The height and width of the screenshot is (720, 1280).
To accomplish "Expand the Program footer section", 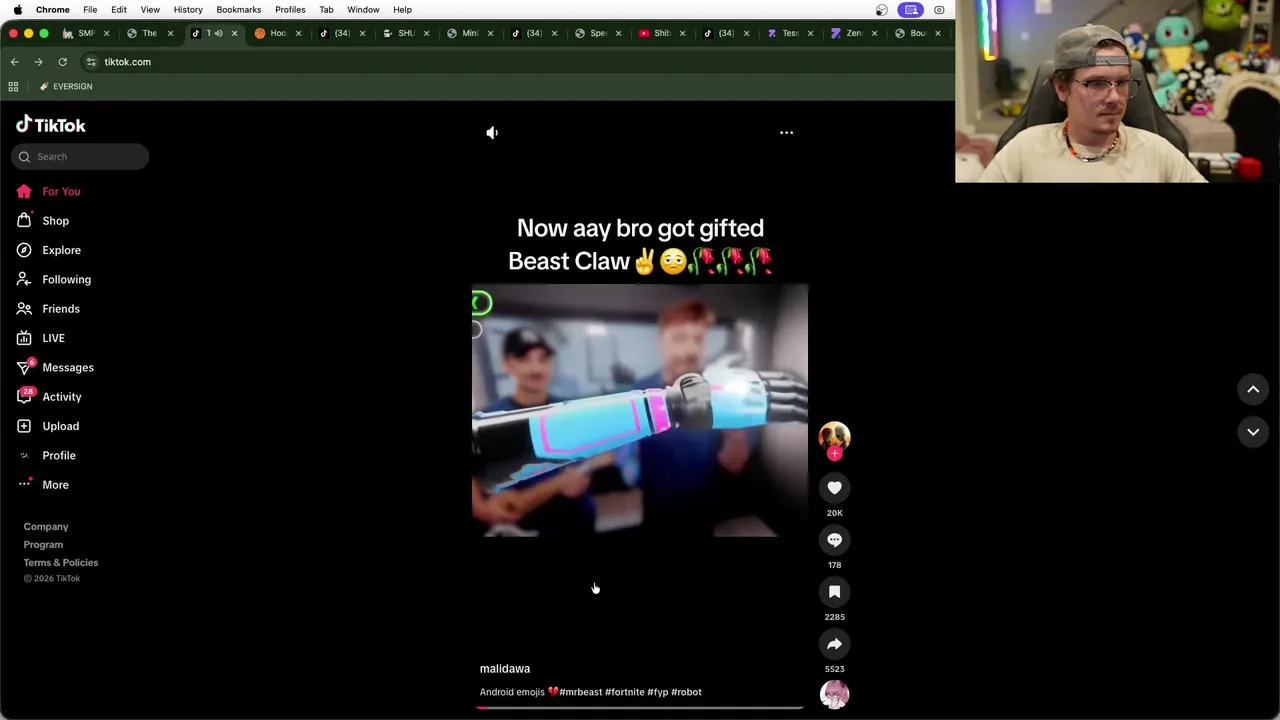I will (43, 545).
